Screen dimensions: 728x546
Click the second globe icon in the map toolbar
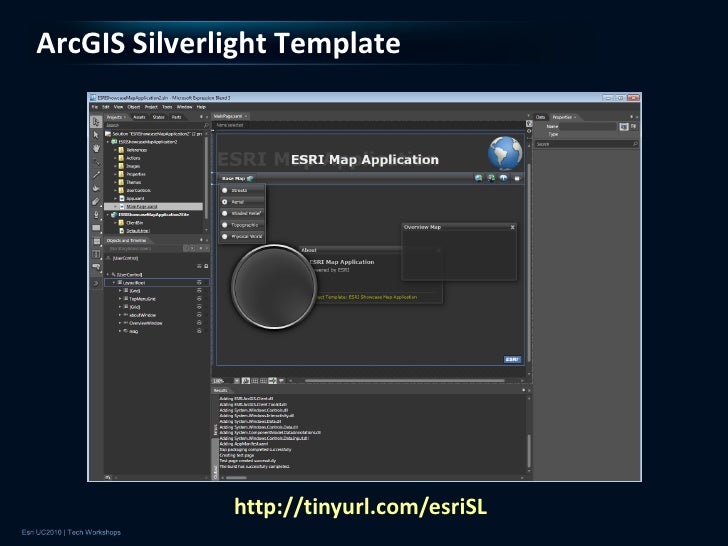(x=491, y=178)
